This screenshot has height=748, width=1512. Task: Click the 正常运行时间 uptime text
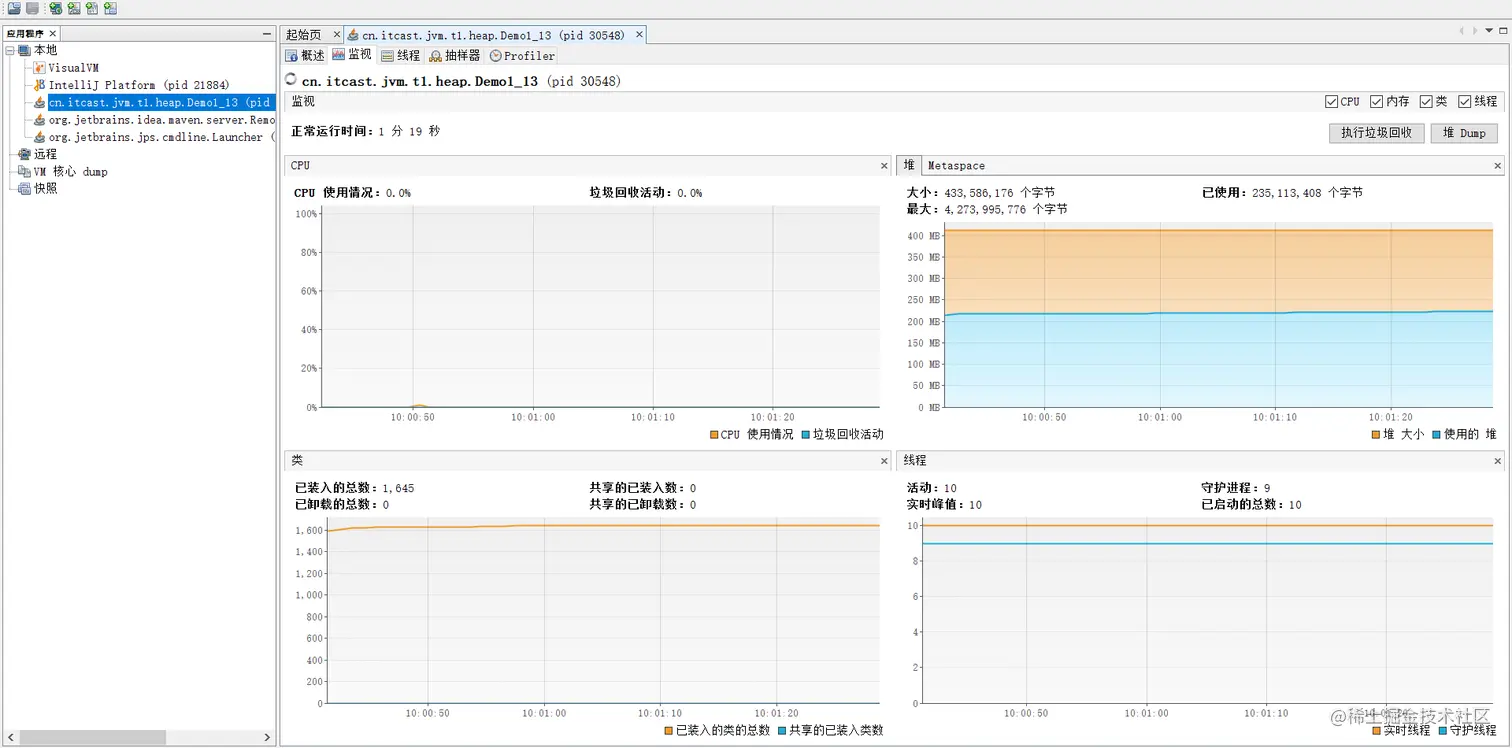[x=365, y=131]
